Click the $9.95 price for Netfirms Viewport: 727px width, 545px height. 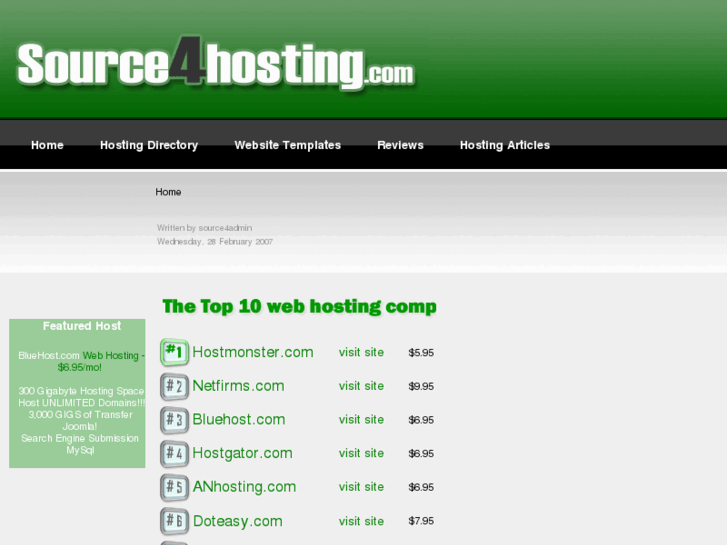point(421,386)
